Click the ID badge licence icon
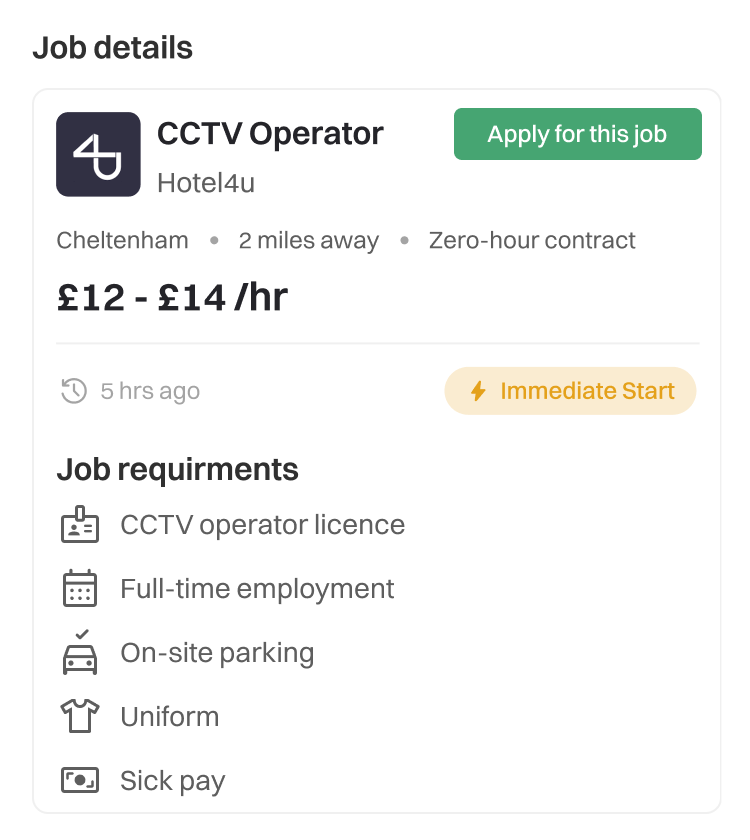The image size is (750, 840). pos(80,525)
